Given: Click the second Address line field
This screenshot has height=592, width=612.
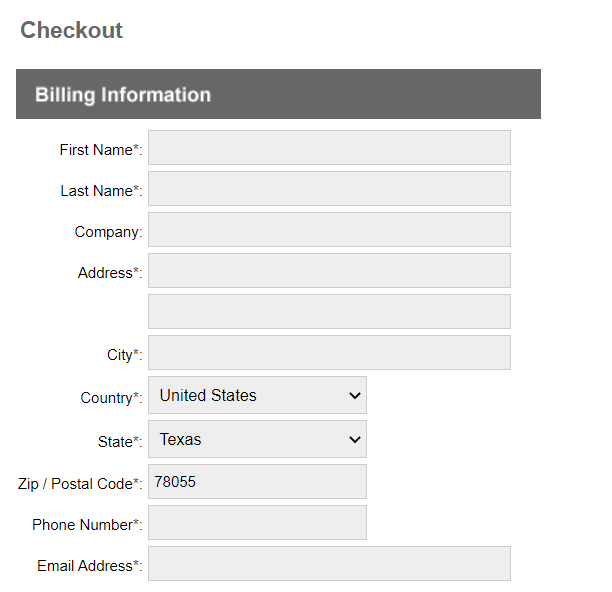Looking at the screenshot, I should [329, 312].
